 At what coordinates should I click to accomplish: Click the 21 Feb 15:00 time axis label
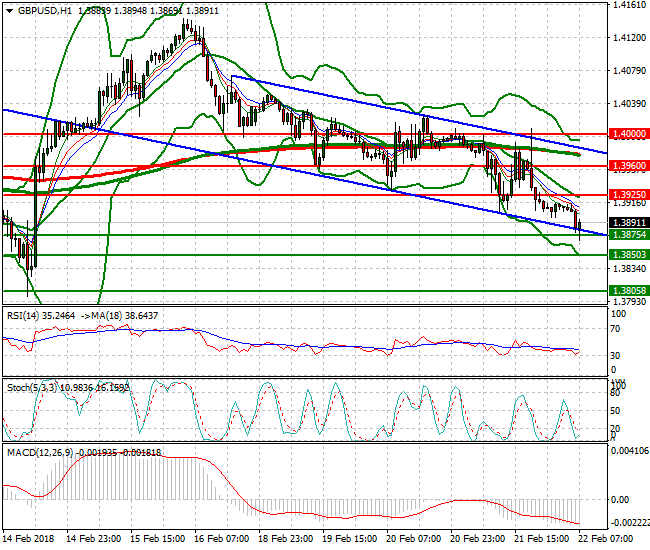(541, 539)
